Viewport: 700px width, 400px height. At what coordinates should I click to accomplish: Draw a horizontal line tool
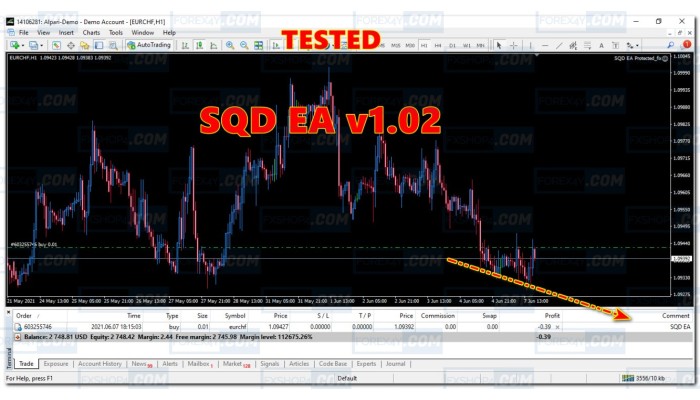545,46
